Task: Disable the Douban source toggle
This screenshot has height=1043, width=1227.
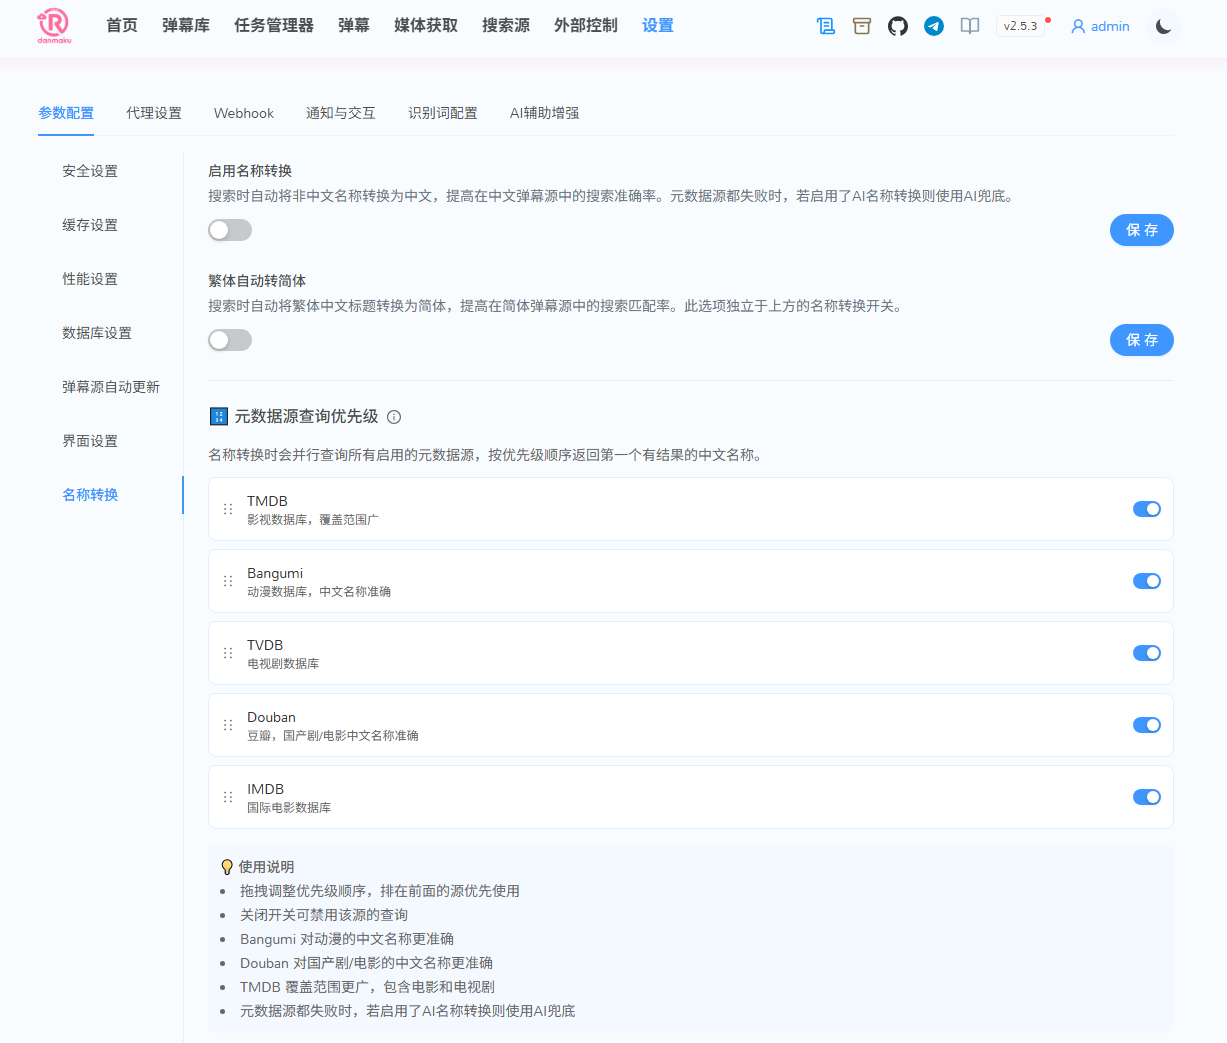Action: 1146,725
